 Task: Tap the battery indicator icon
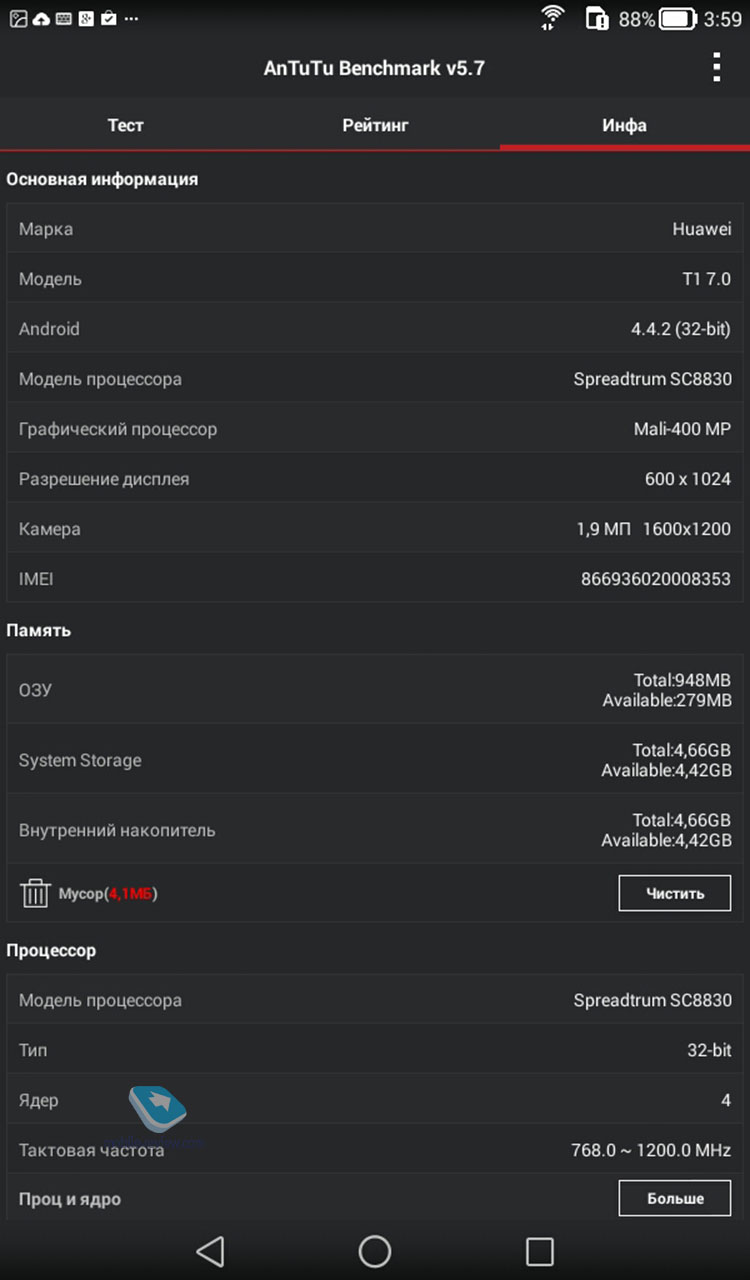pyautogui.click(x=677, y=18)
